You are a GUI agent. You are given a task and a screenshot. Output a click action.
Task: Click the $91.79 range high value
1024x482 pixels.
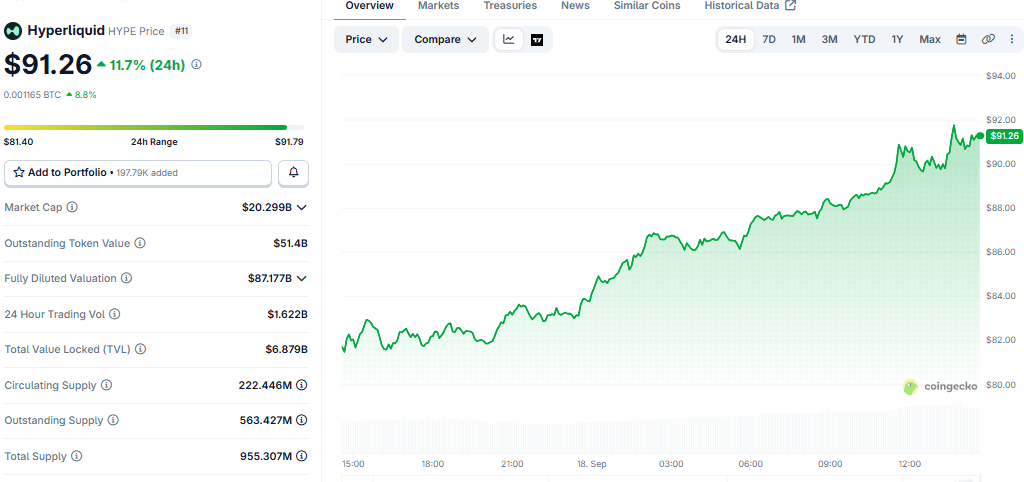[289, 142]
